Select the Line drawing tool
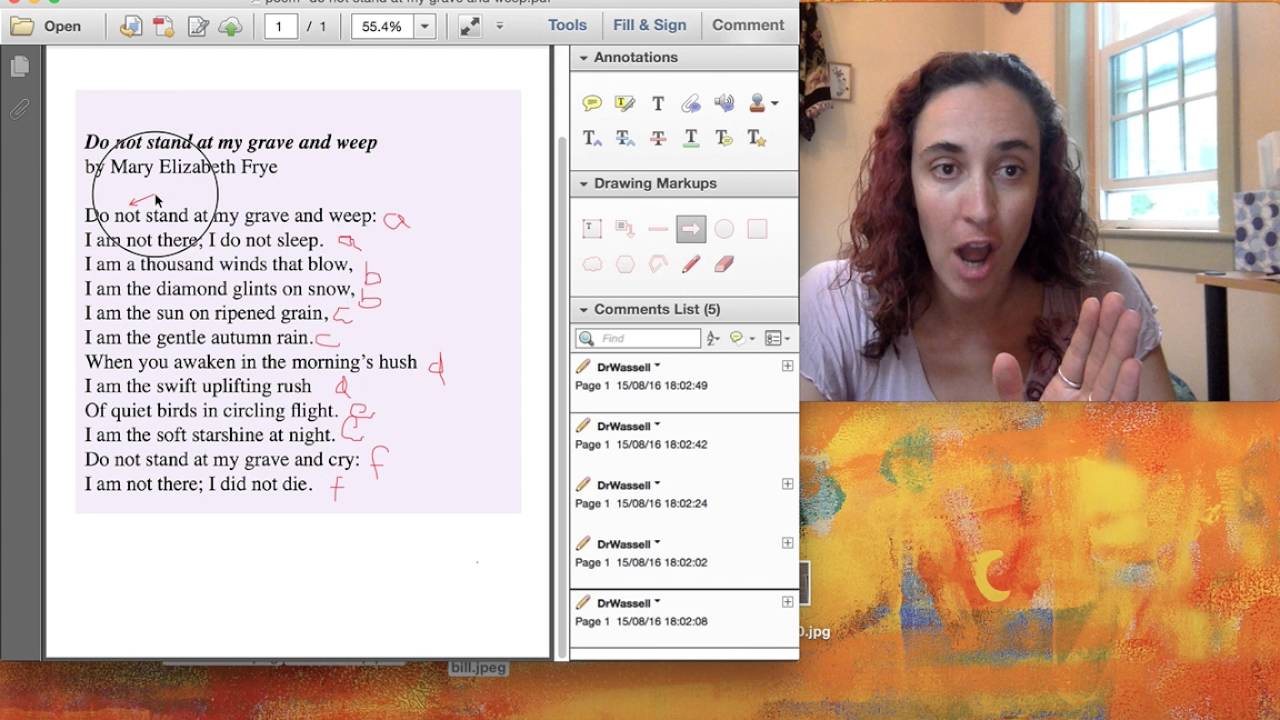Image resolution: width=1280 pixels, height=720 pixels. 658,229
